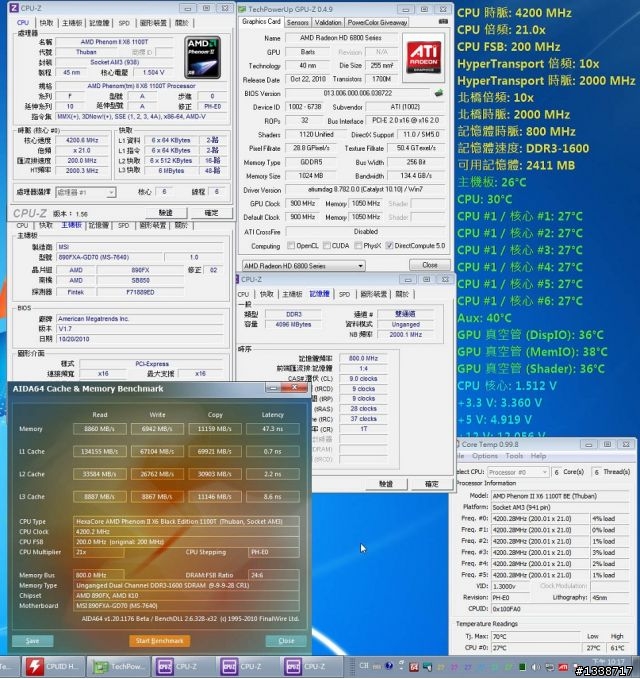Switch to the Validation tab in GPU-Z
Viewport: 640px width, 679px height.
328,23
